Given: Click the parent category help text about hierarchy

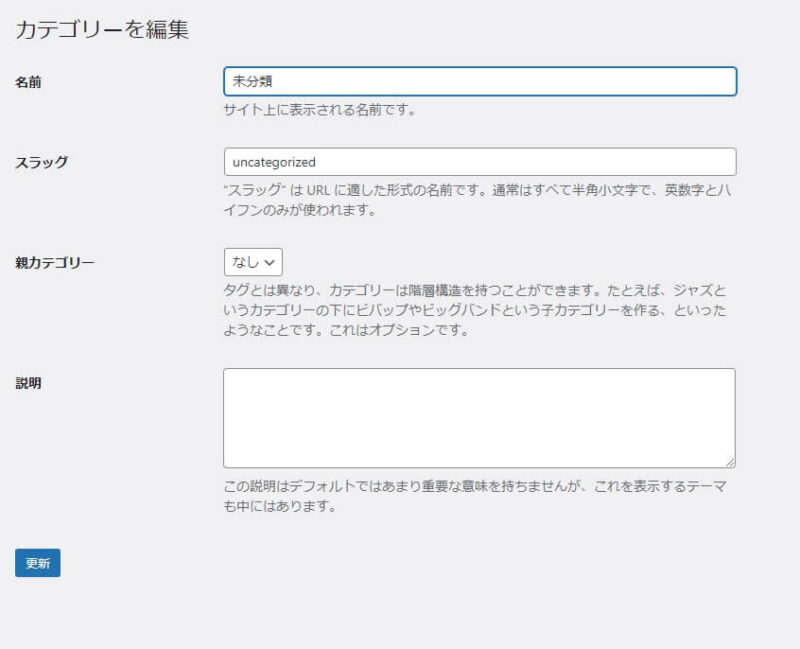Looking at the screenshot, I should coord(475,311).
